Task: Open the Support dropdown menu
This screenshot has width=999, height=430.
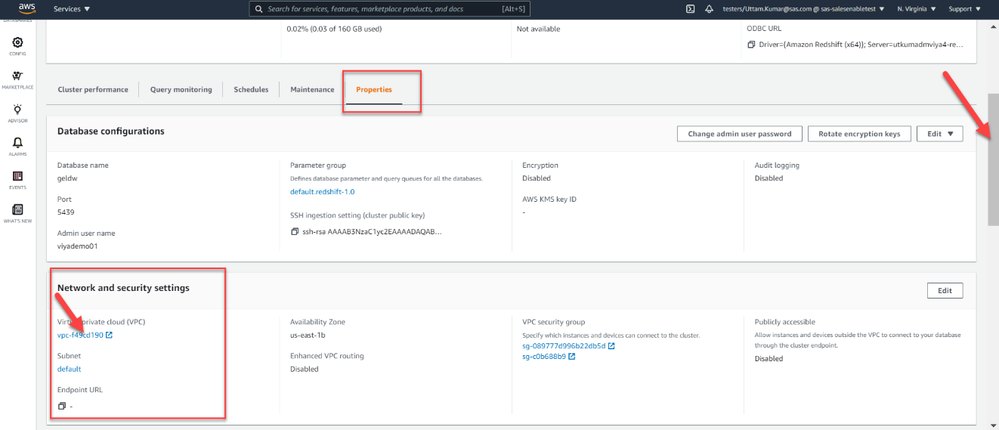Action: click(x=963, y=9)
